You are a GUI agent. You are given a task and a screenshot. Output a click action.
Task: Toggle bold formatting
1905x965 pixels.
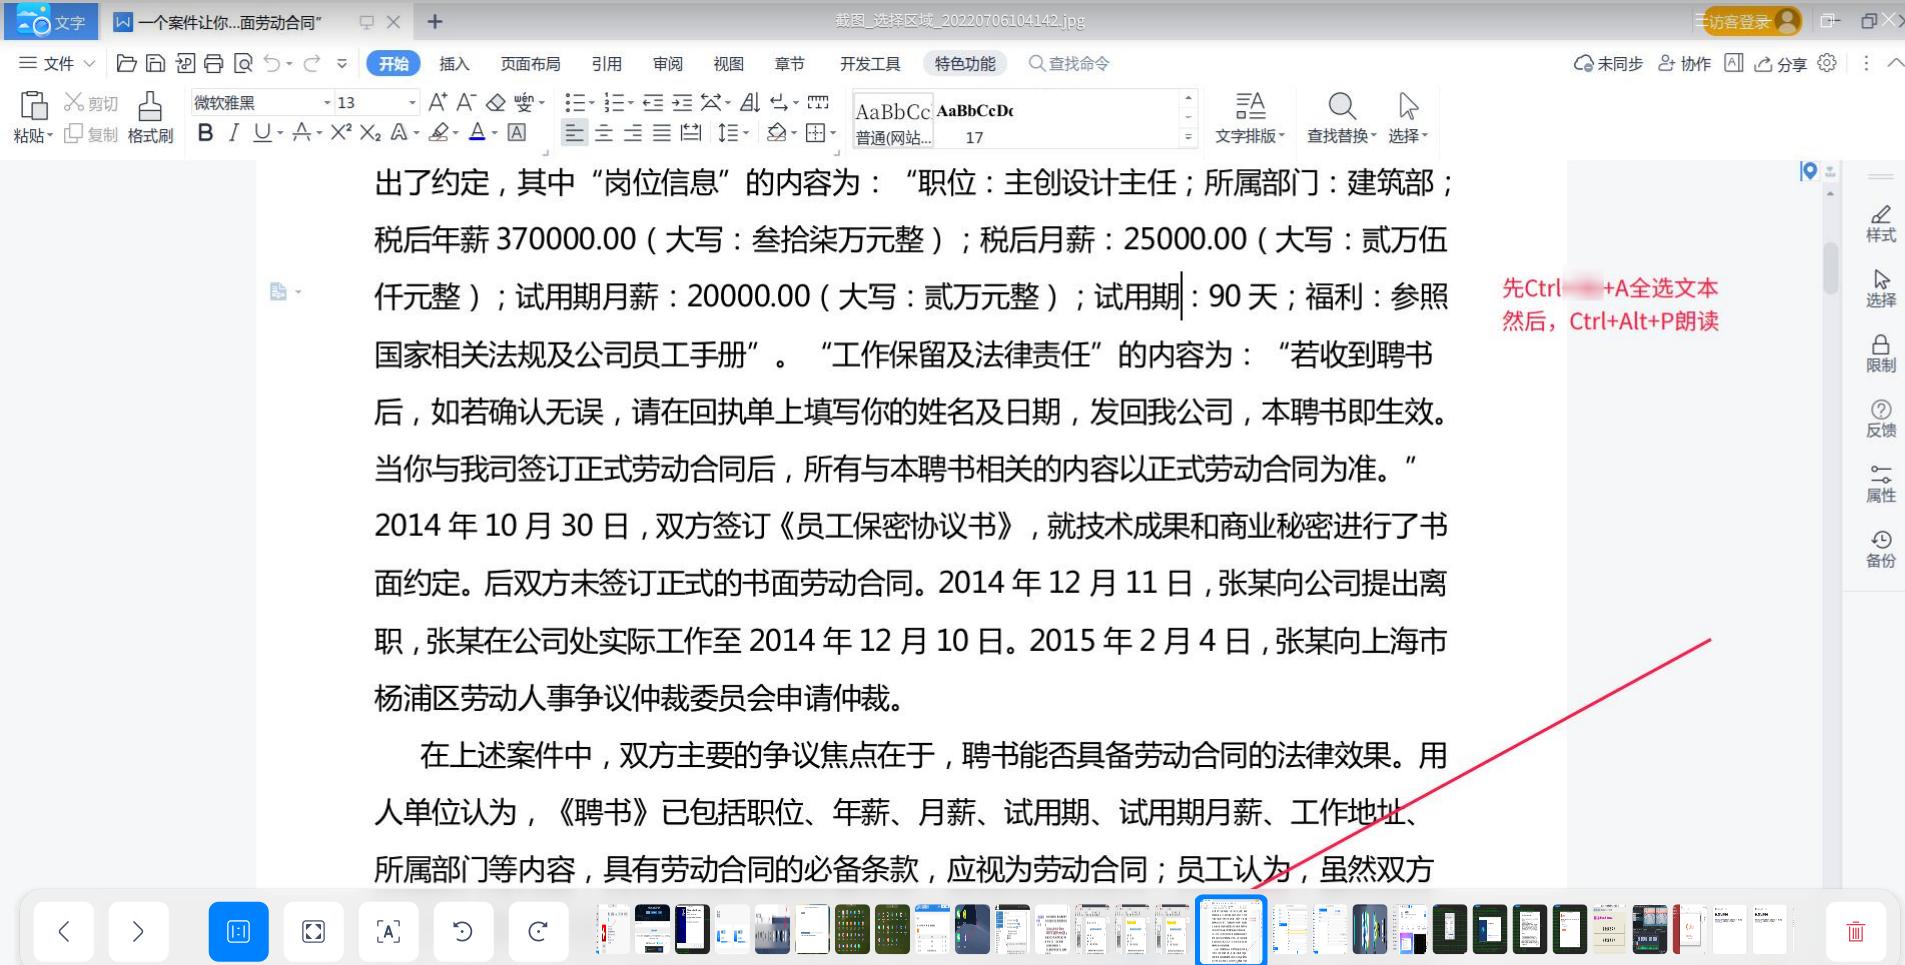click(204, 131)
